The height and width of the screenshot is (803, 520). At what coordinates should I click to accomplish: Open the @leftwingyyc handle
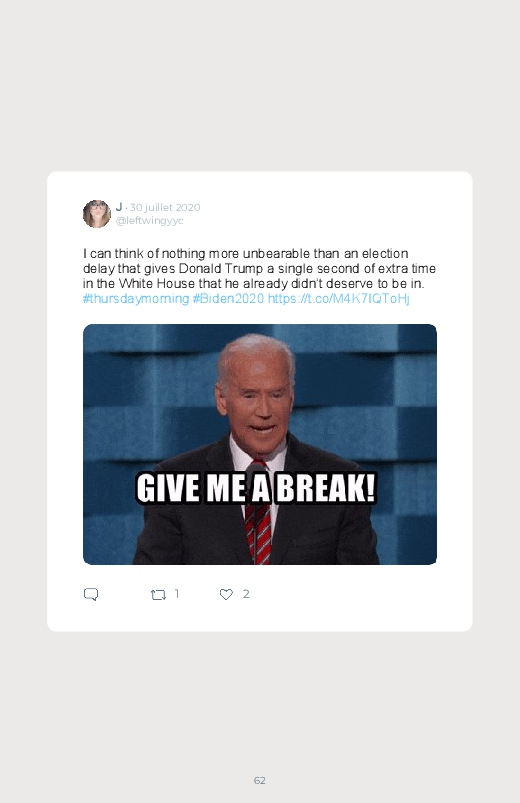(x=150, y=221)
